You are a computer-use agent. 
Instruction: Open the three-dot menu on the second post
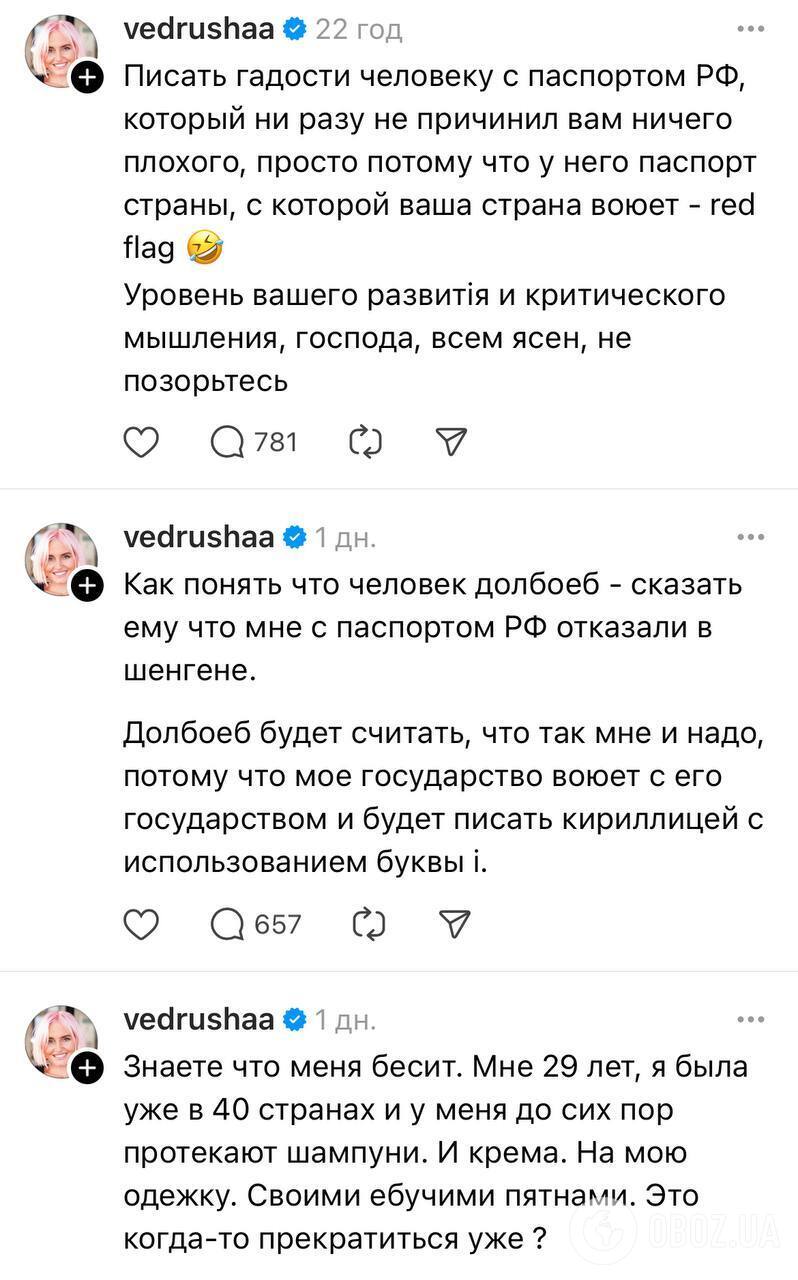click(751, 536)
